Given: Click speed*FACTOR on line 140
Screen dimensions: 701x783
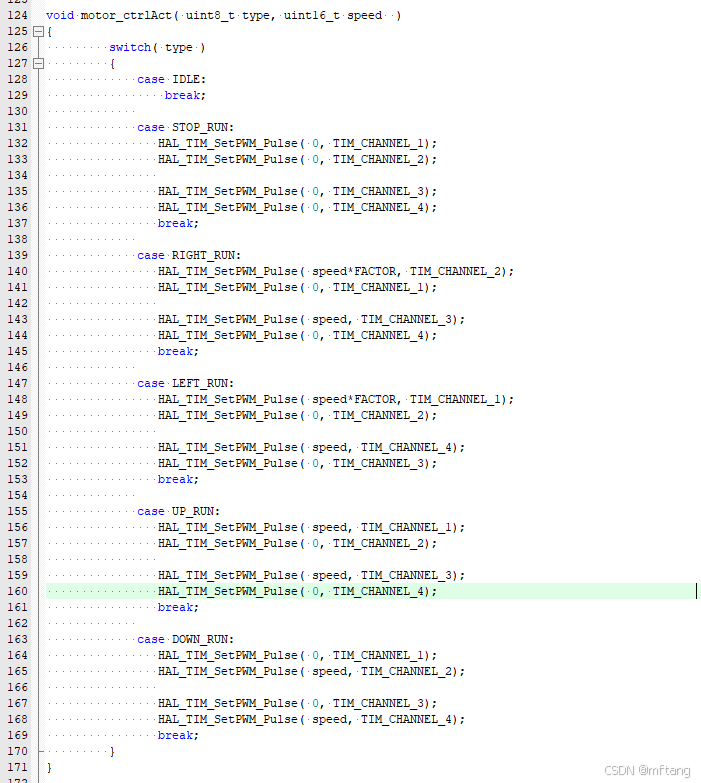Looking at the screenshot, I should point(354,271).
